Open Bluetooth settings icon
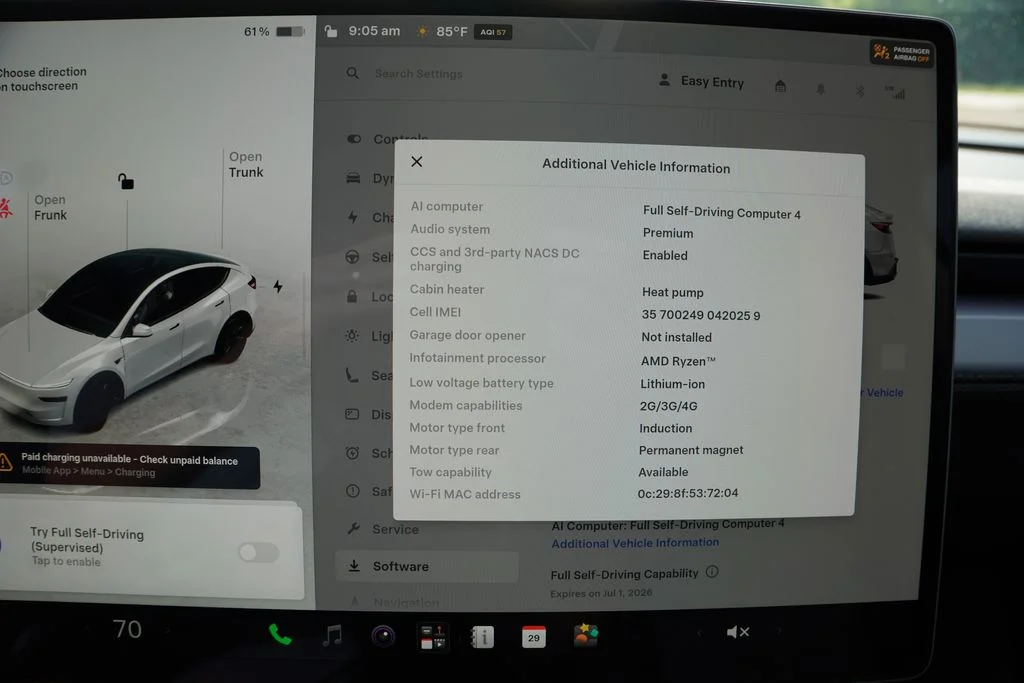This screenshot has width=1024, height=683. tap(860, 91)
